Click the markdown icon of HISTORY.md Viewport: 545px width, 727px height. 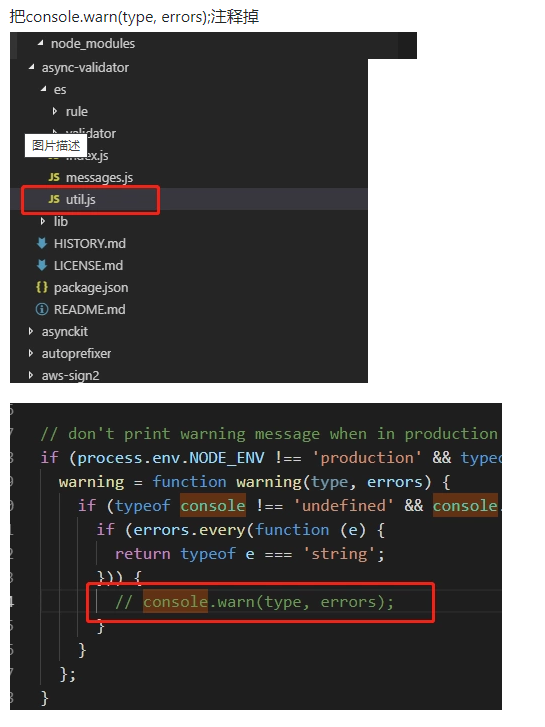pyautogui.click(x=42, y=243)
